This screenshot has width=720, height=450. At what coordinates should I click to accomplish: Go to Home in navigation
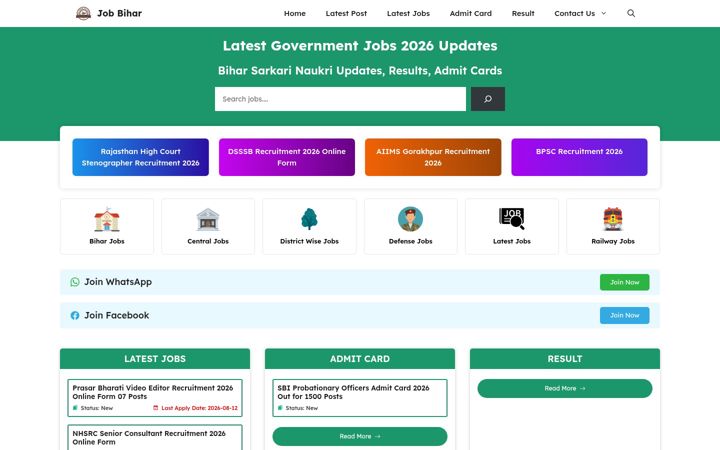click(x=295, y=13)
